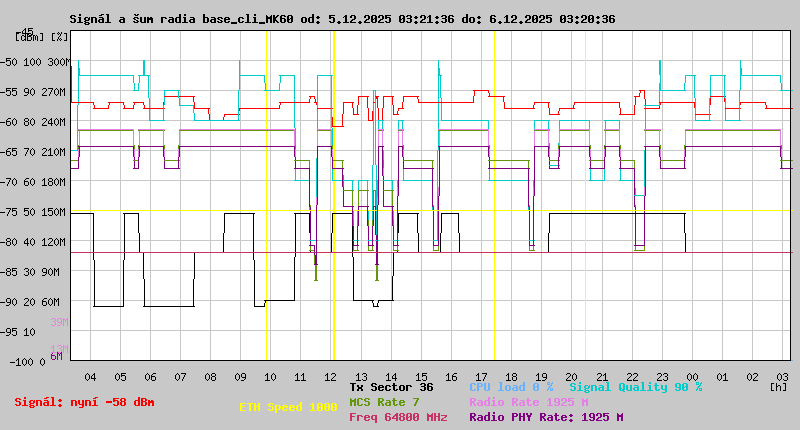Click the 'Radio PHY Rate: 1925 M' label
This screenshot has width=800, height=430.
(x=545, y=417)
